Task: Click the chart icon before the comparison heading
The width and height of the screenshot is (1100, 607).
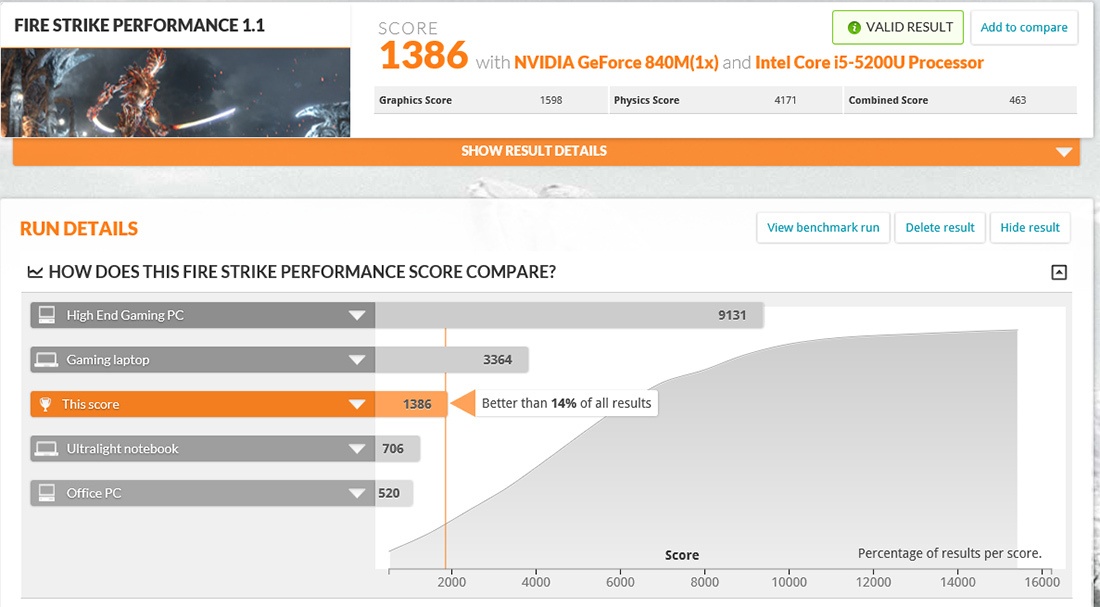Action: pyautogui.click(x=34, y=272)
